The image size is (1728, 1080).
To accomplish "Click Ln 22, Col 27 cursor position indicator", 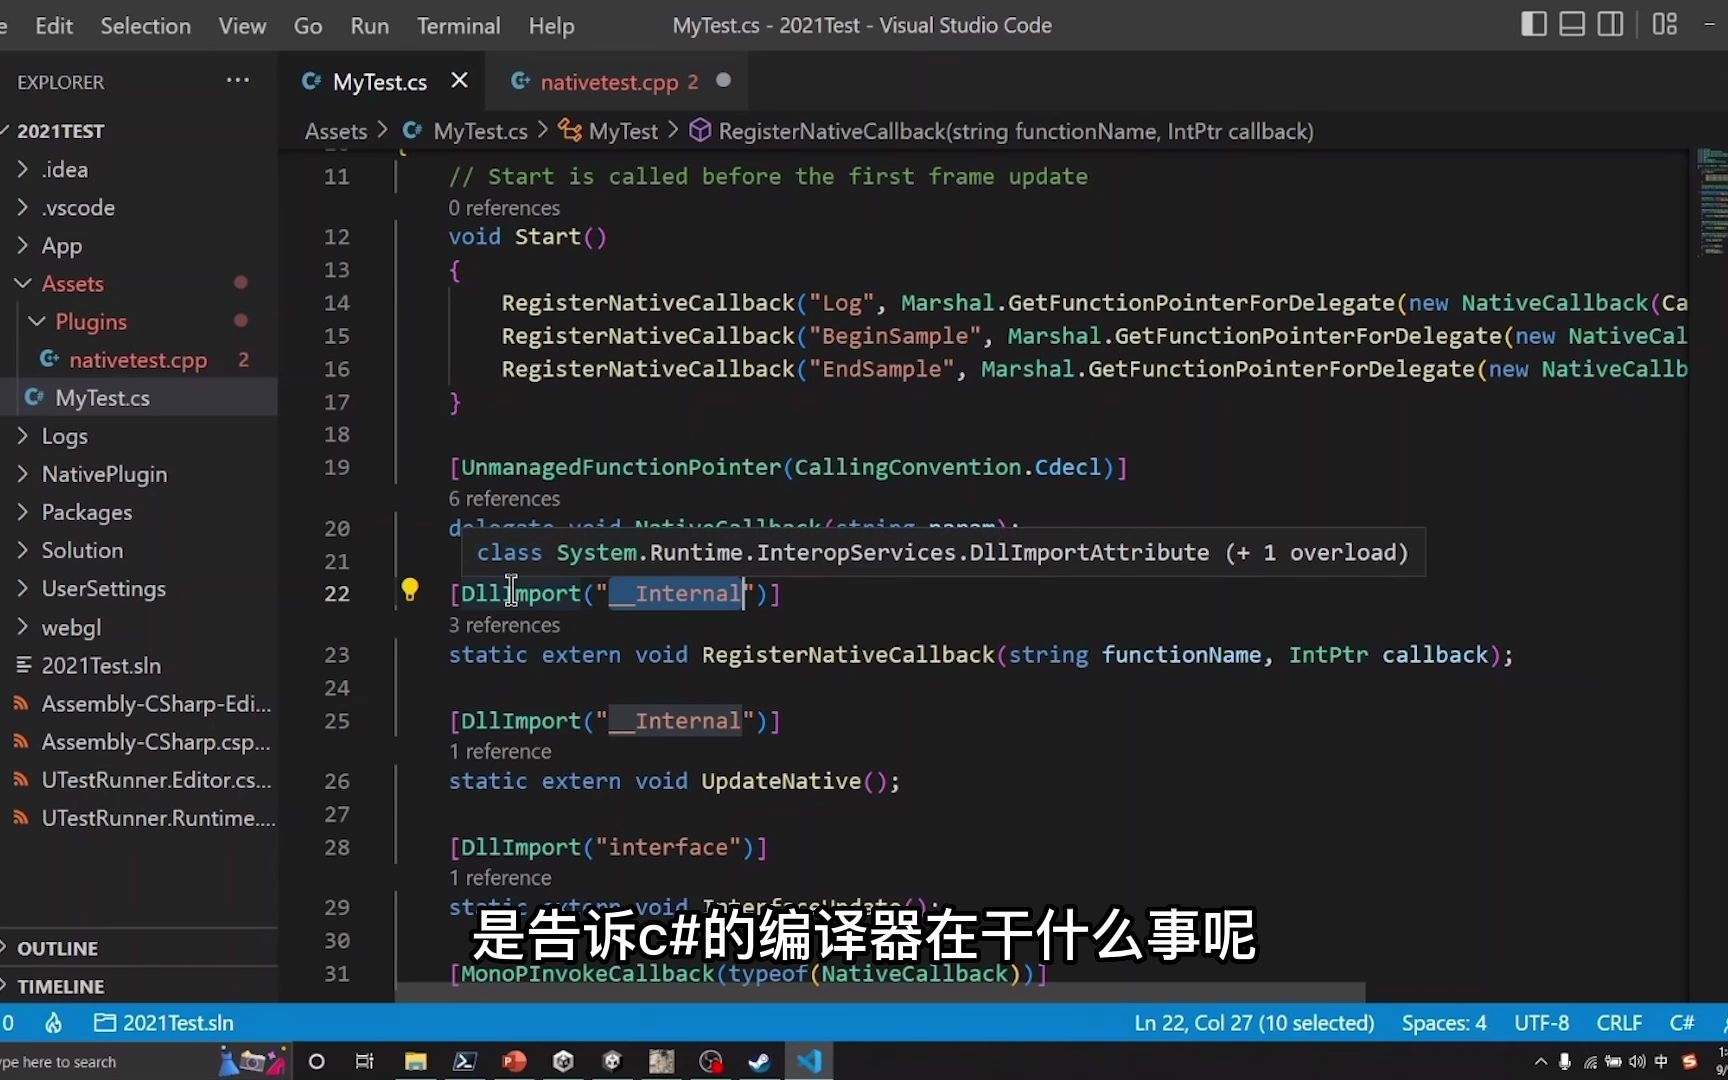I will click(x=1254, y=1023).
